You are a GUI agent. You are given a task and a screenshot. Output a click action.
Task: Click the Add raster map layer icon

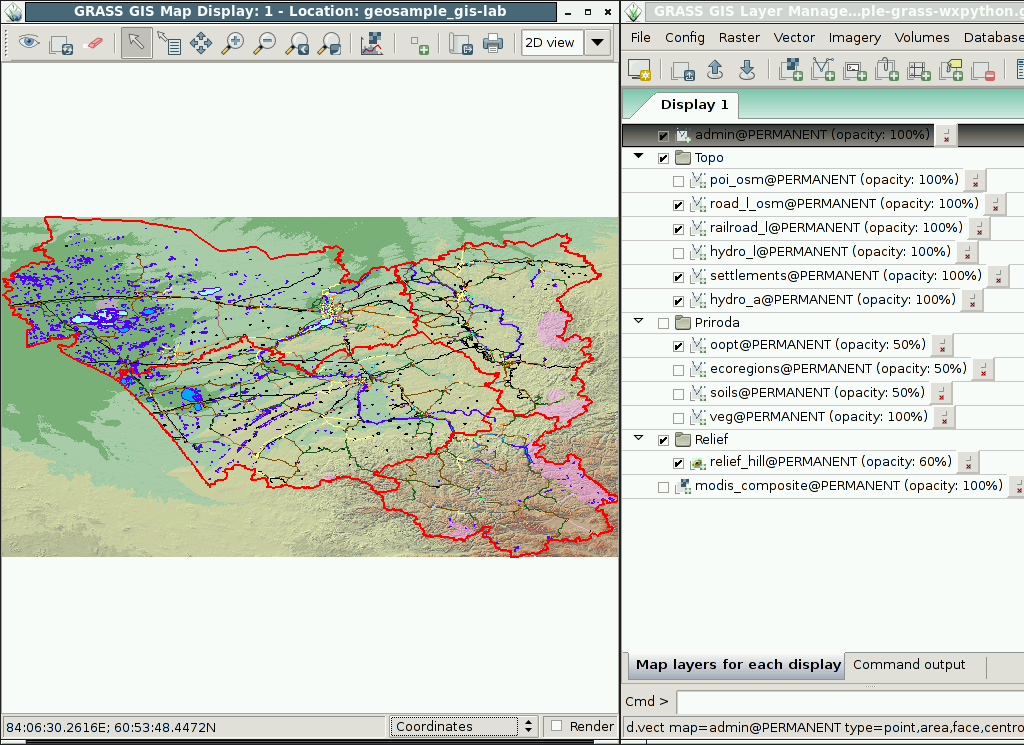(791, 69)
